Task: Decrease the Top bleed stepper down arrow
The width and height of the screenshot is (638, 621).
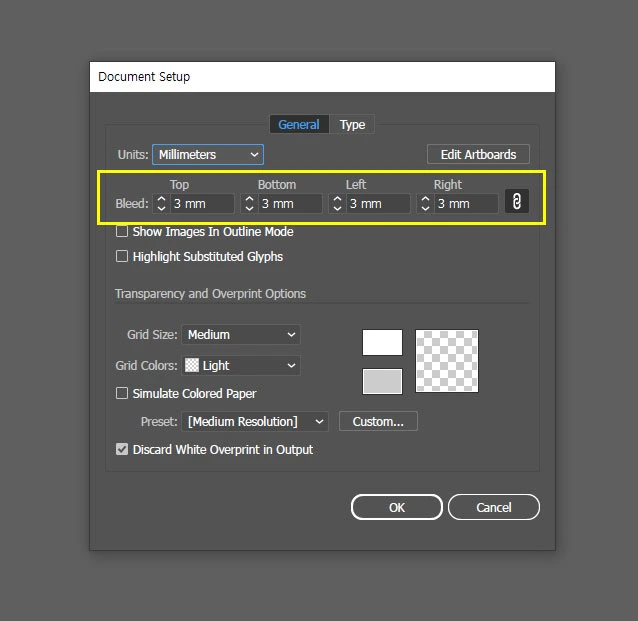Action: pos(162,208)
